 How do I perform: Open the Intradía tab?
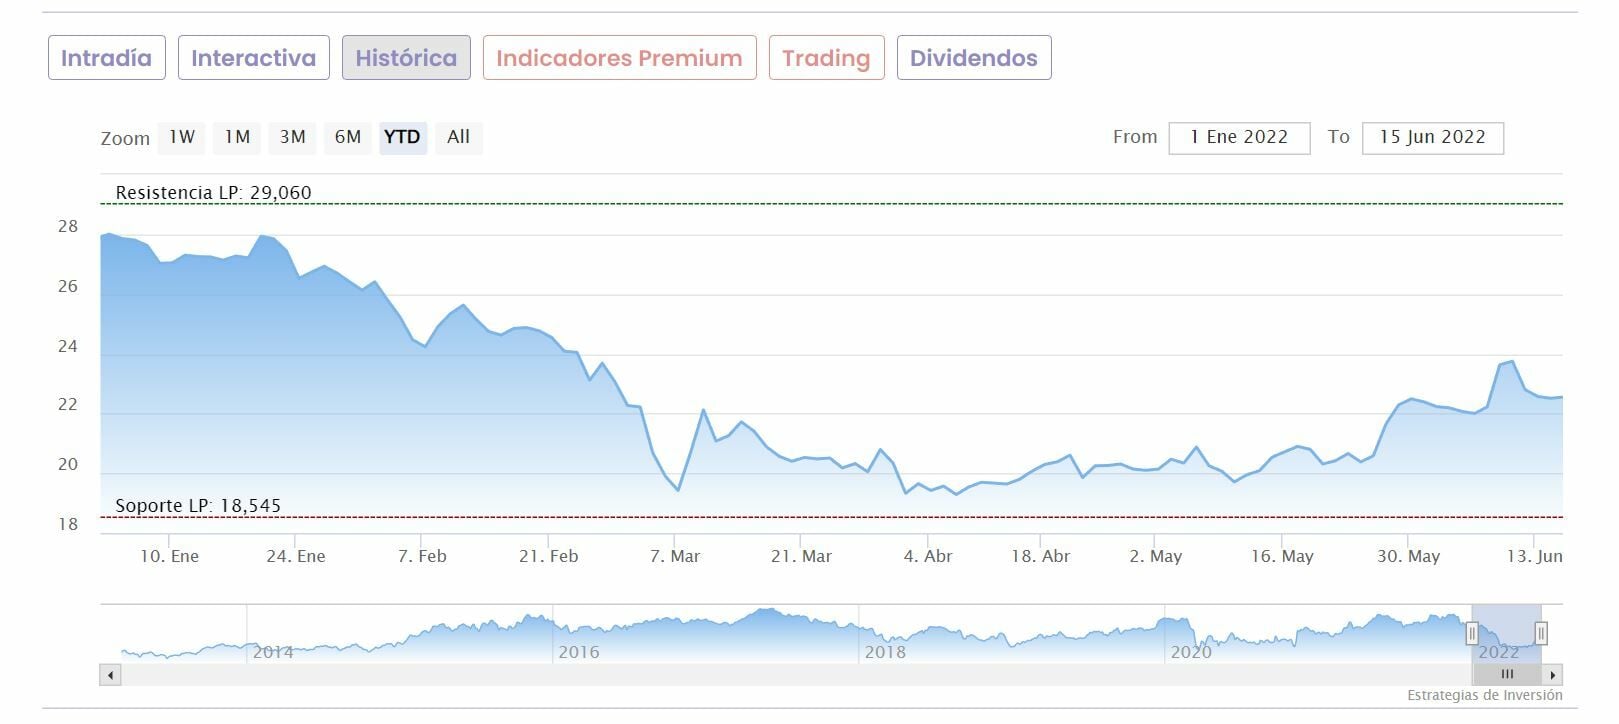(106, 58)
